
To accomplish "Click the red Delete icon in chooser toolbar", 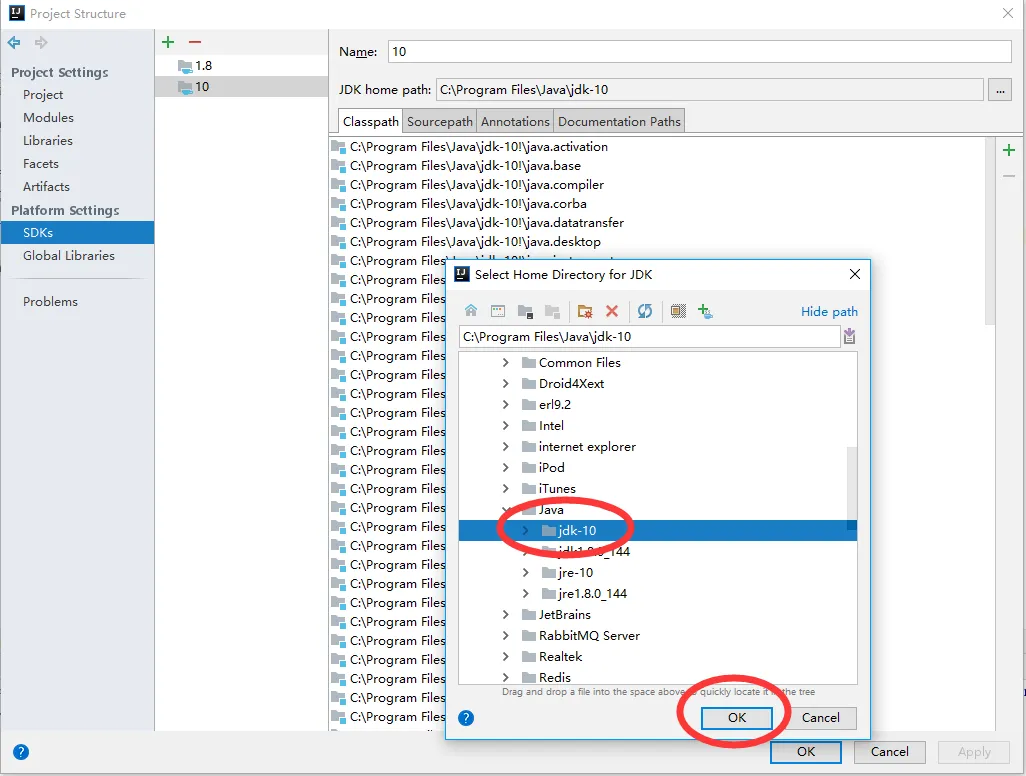I will pyautogui.click(x=612, y=311).
